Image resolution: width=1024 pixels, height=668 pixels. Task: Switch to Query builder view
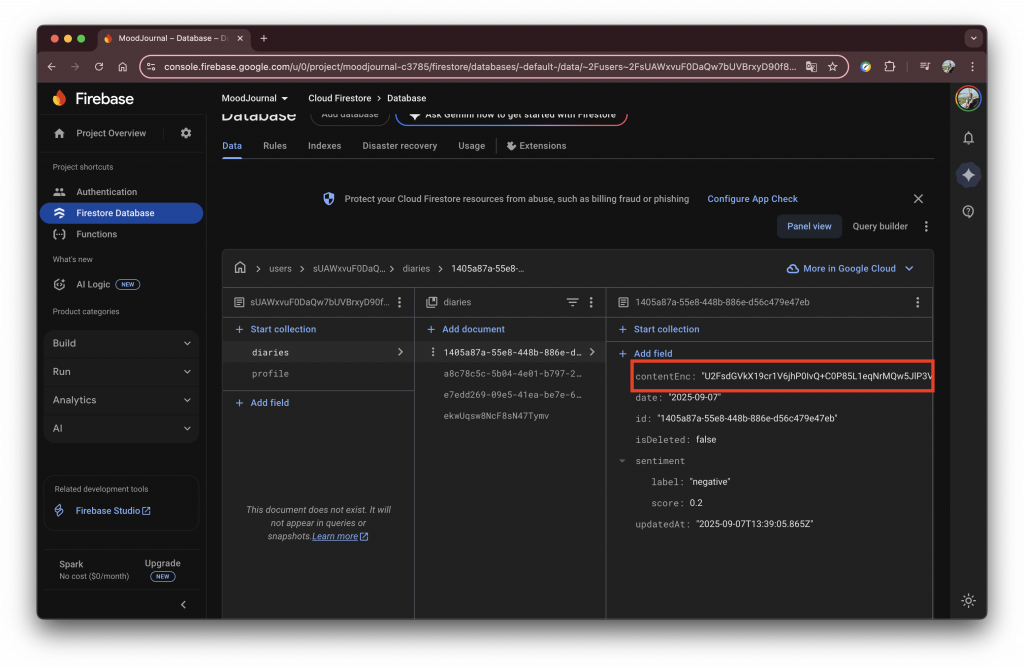(x=880, y=227)
